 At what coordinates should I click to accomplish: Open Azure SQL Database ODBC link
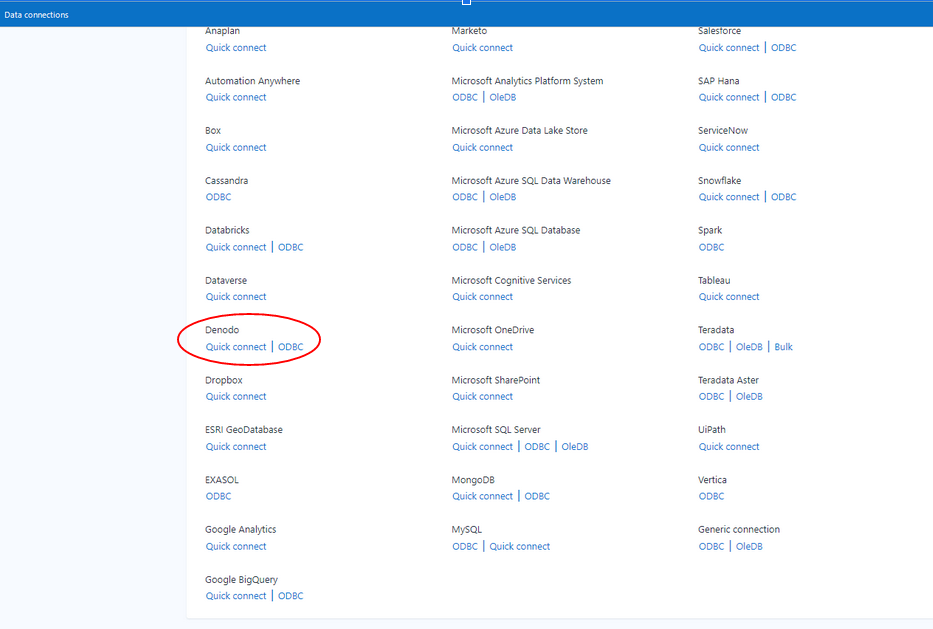point(465,247)
